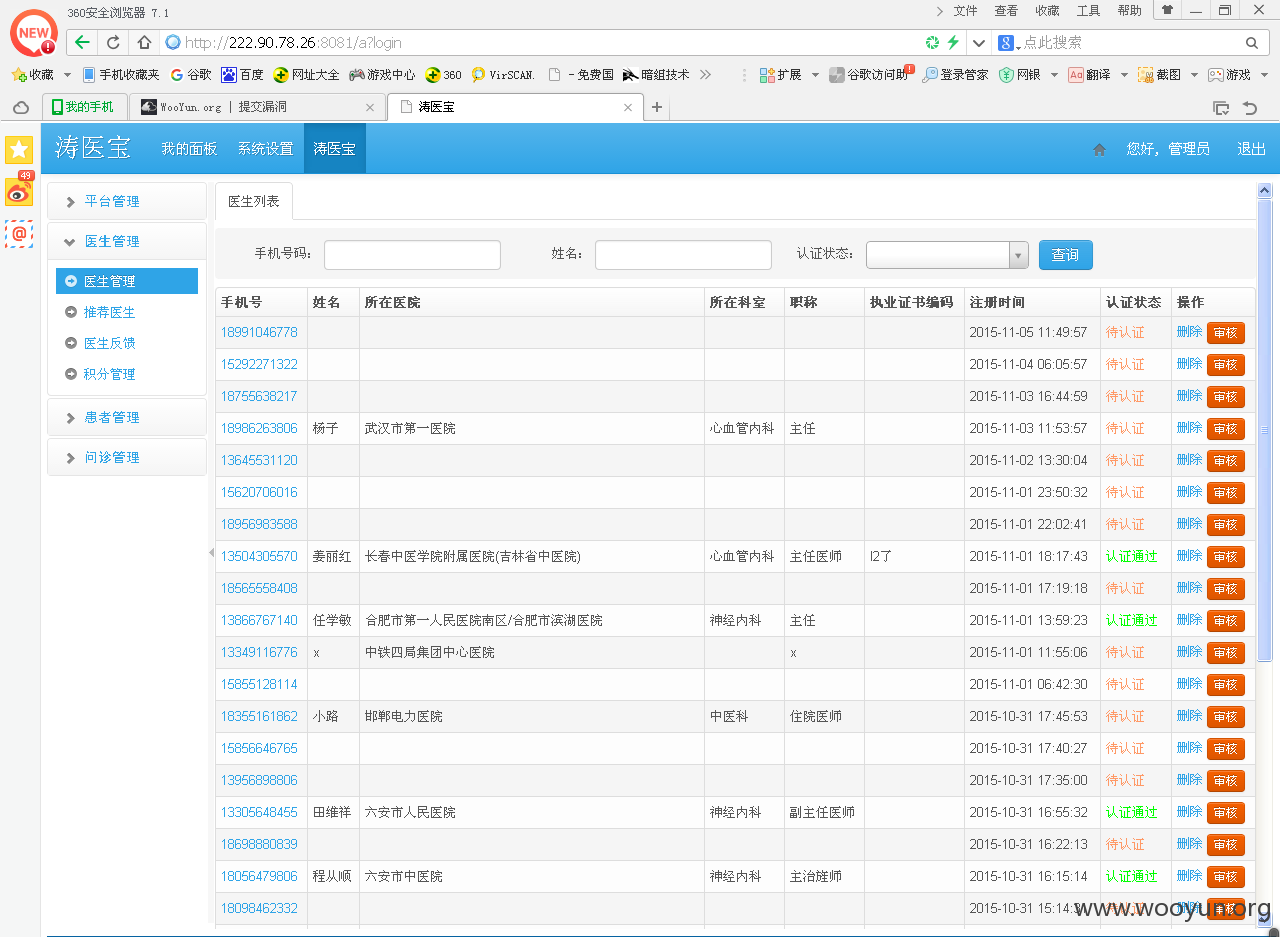This screenshot has height=937, width=1280.
Task: Open the mail @ sidebar icon
Action: point(19,234)
